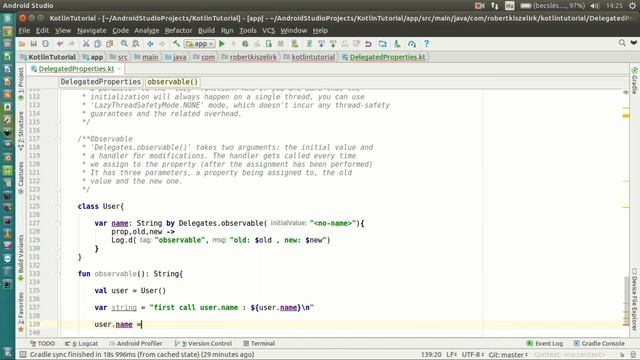Click the Copy toolbar icon
Screen dimensions: 640x360
coord(98,44)
